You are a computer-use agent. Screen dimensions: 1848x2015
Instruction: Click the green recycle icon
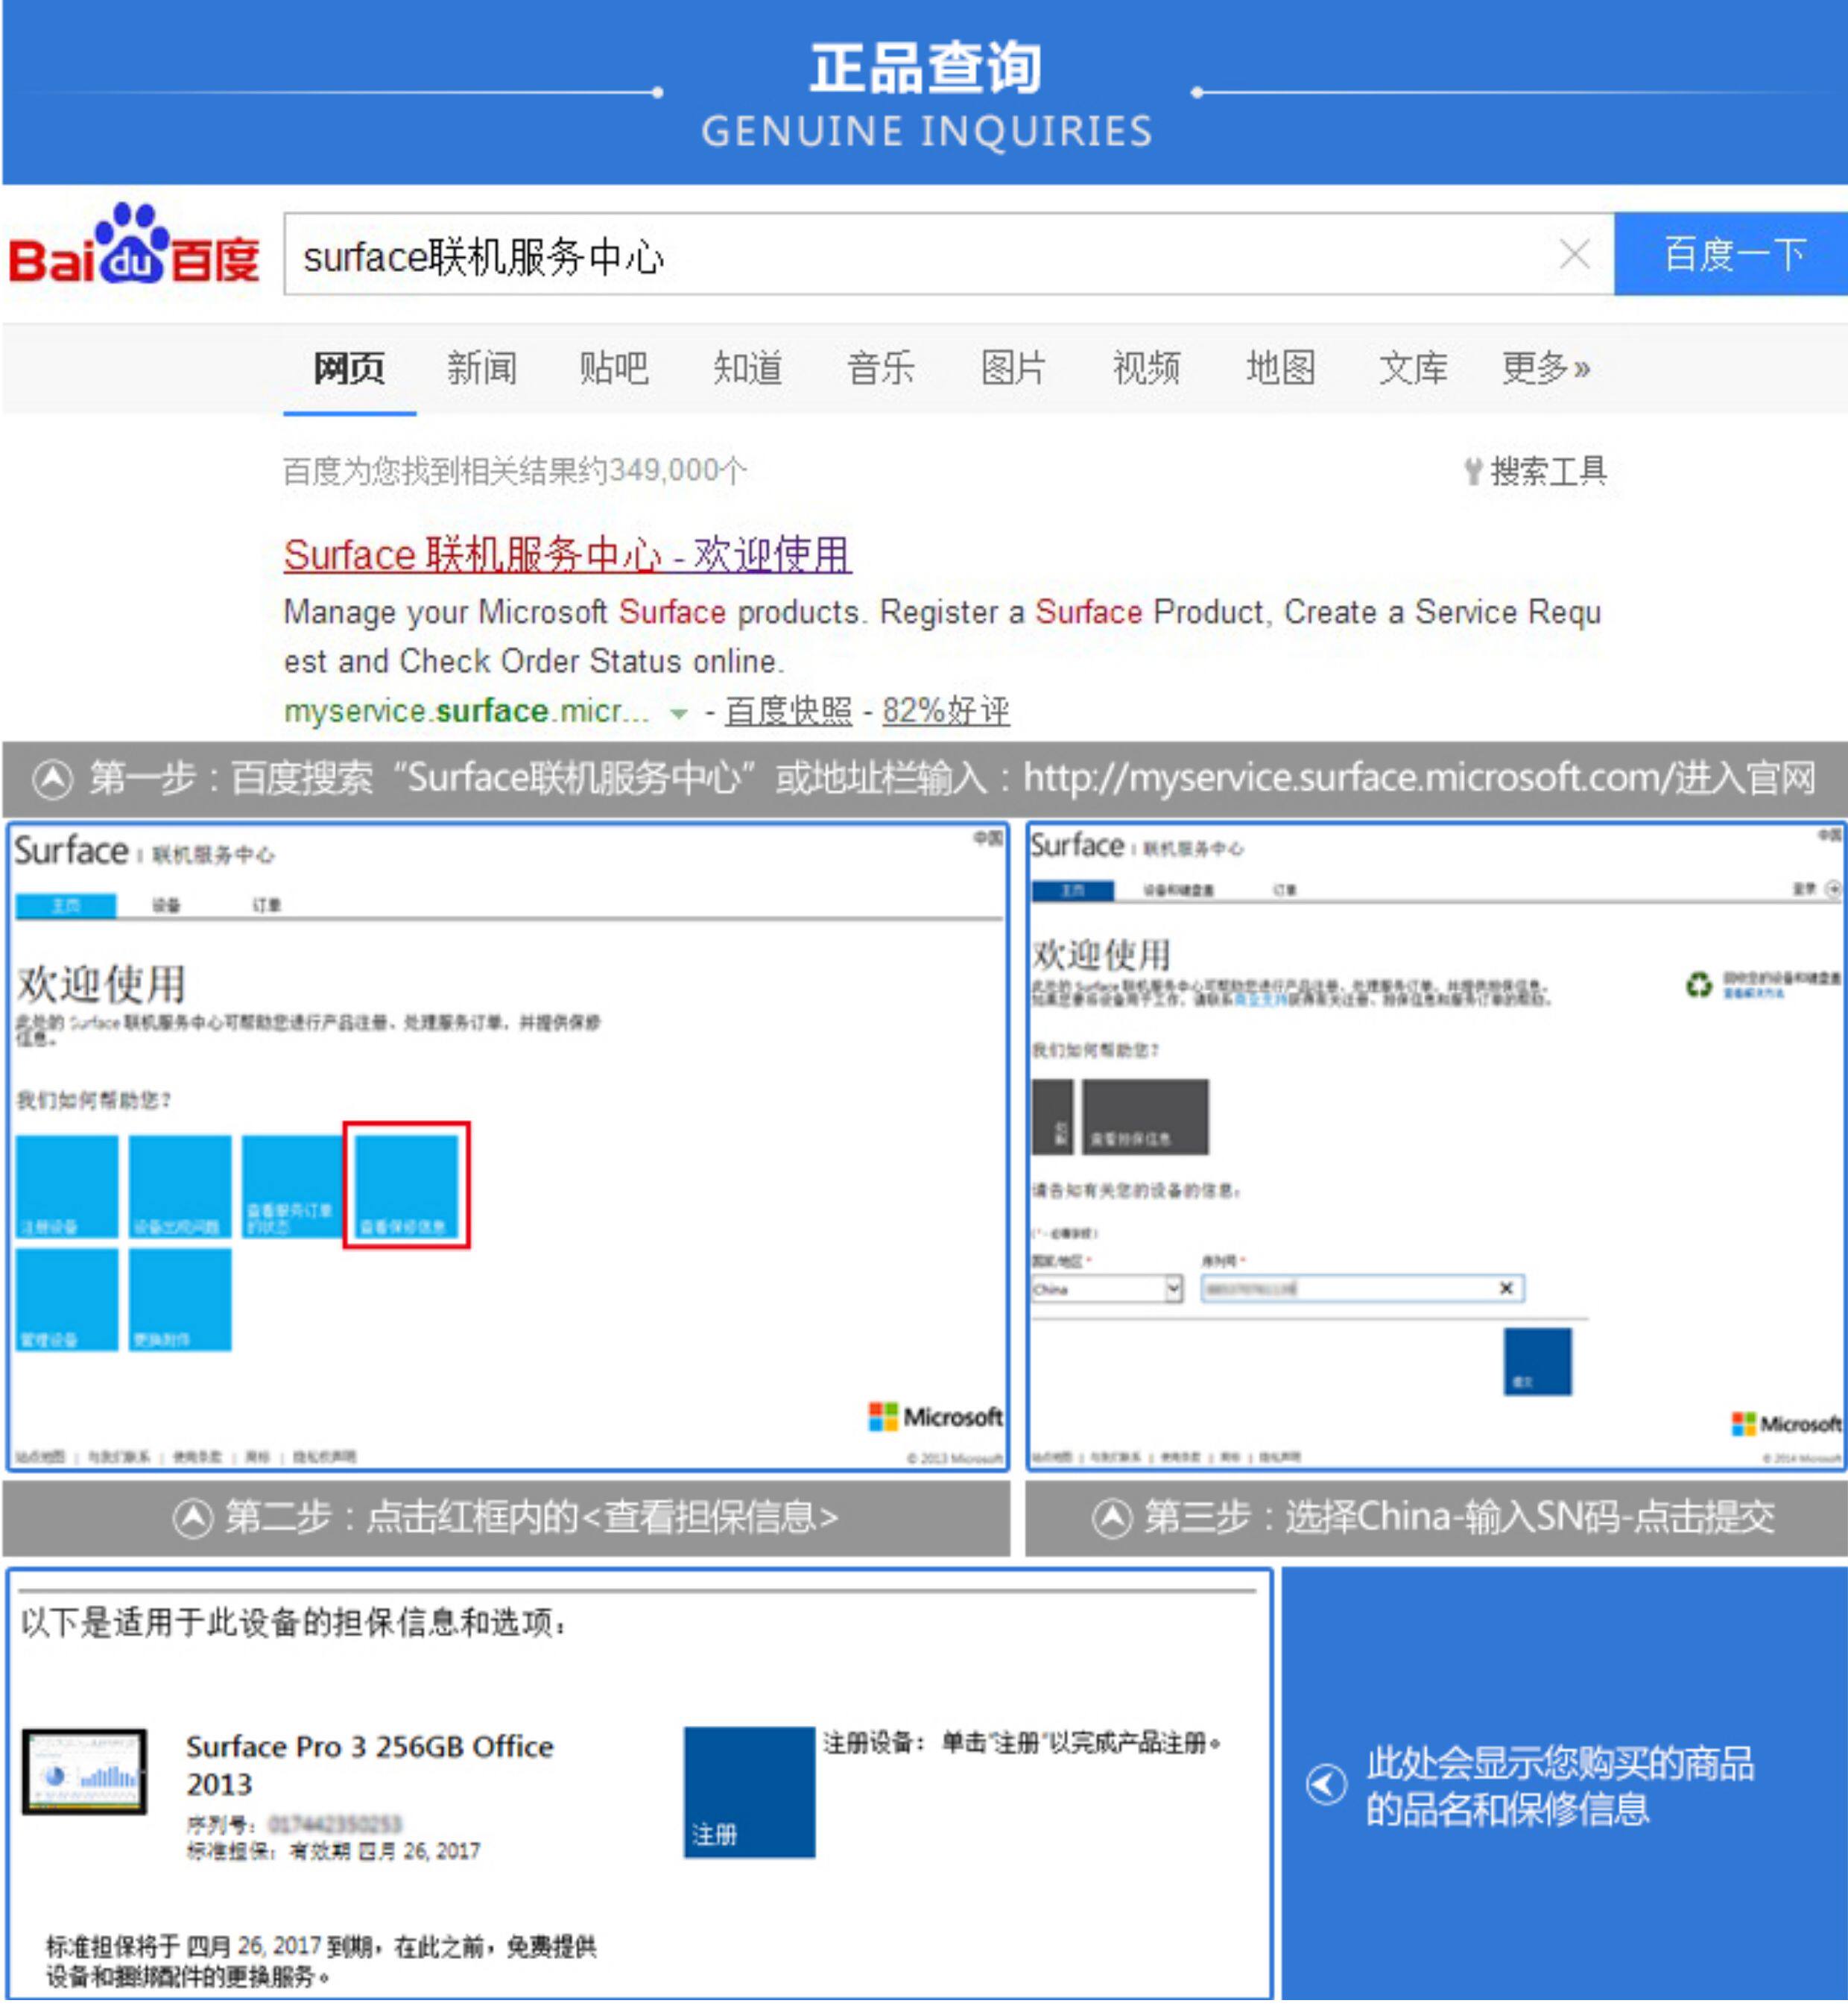1699,984
